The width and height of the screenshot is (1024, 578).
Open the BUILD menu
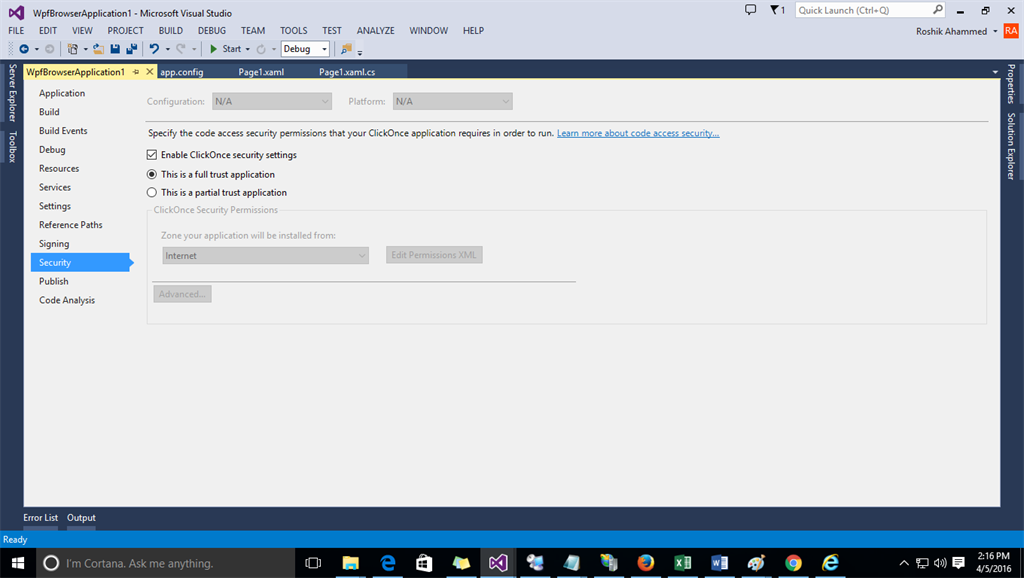(170, 31)
